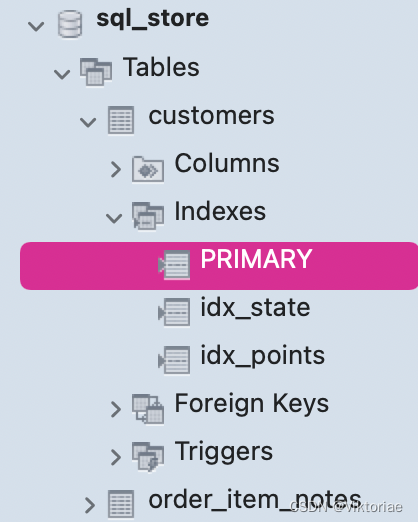Click the Triggers group icon
The image size is (418, 522).
coord(148,456)
